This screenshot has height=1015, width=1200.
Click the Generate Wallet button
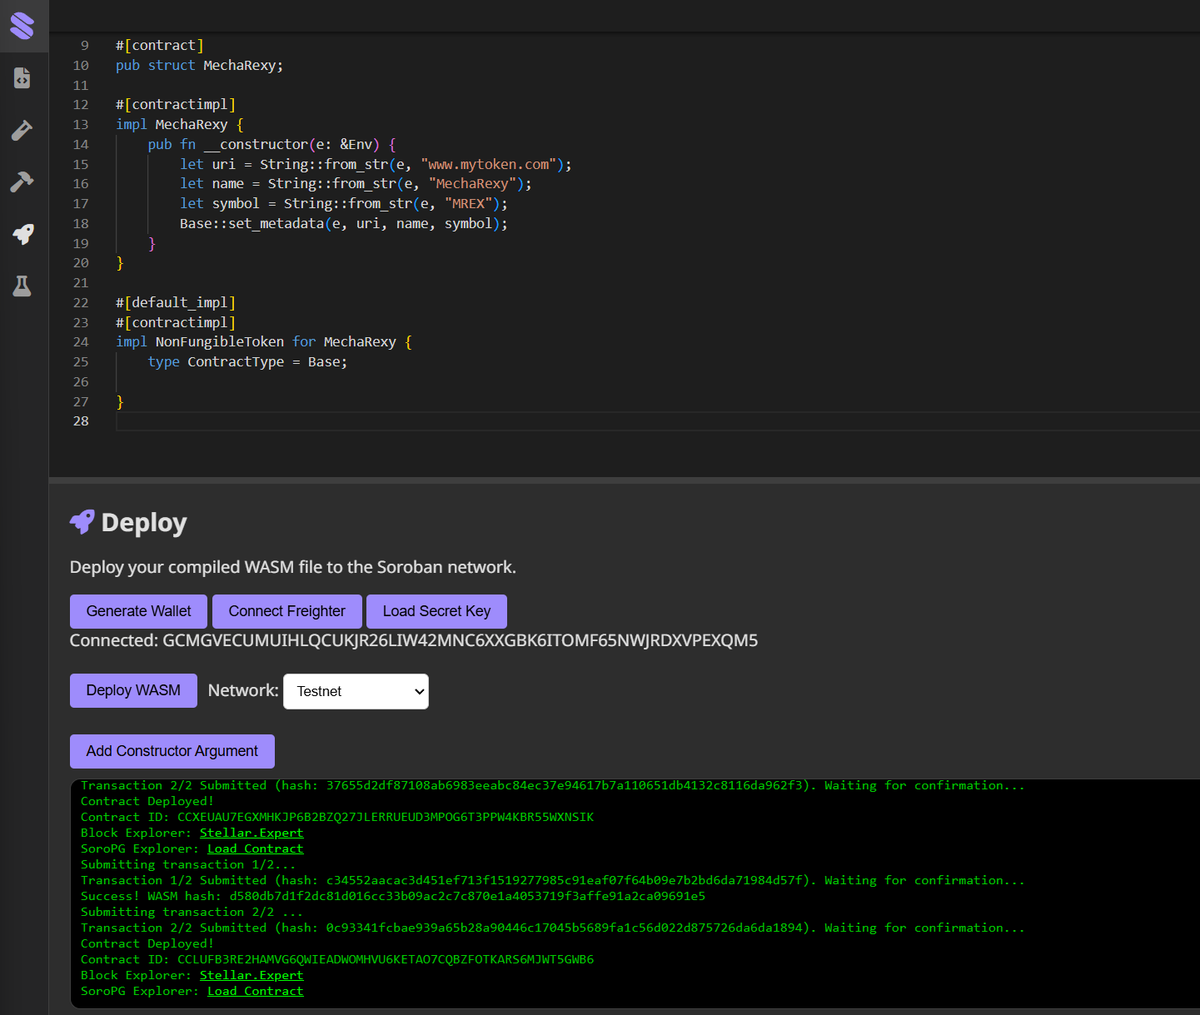tap(138, 611)
